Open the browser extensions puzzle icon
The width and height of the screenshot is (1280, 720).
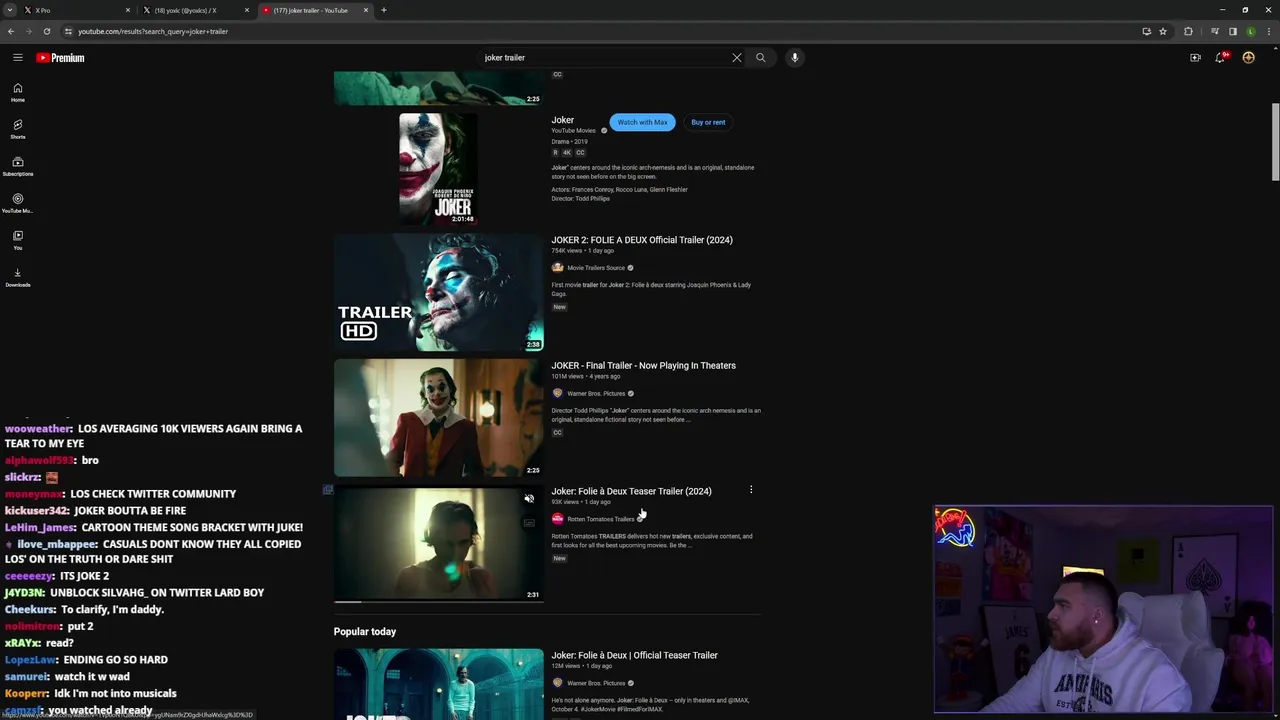coord(1189,31)
